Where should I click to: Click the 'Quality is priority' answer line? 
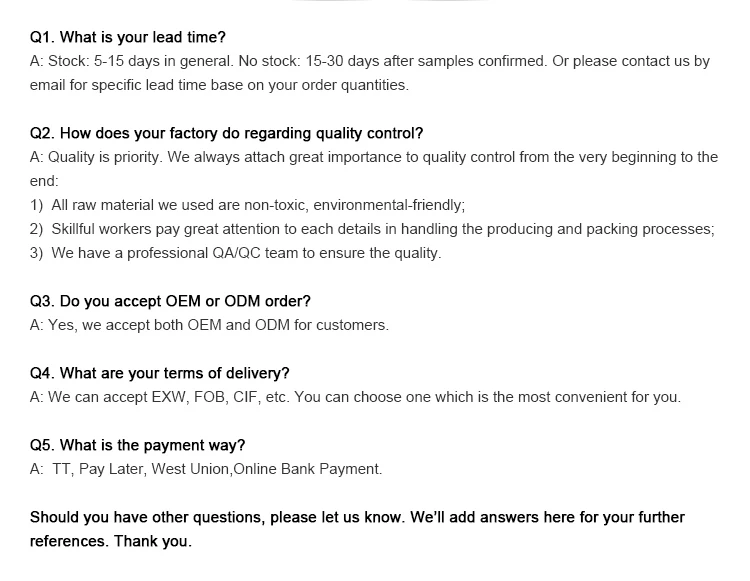(374, 157)
